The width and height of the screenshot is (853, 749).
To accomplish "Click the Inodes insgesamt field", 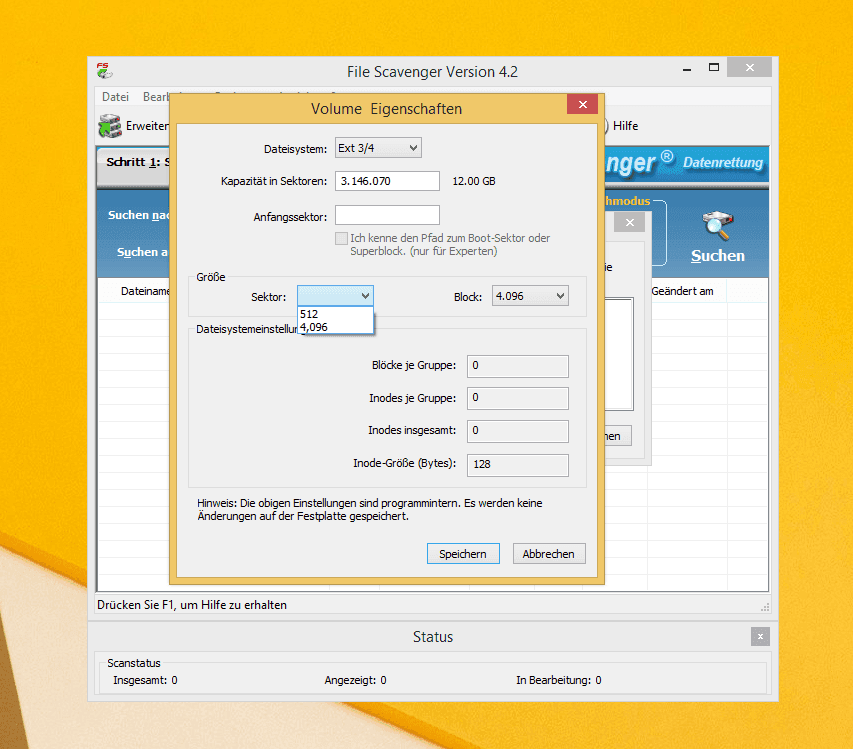I will [518, 431].
